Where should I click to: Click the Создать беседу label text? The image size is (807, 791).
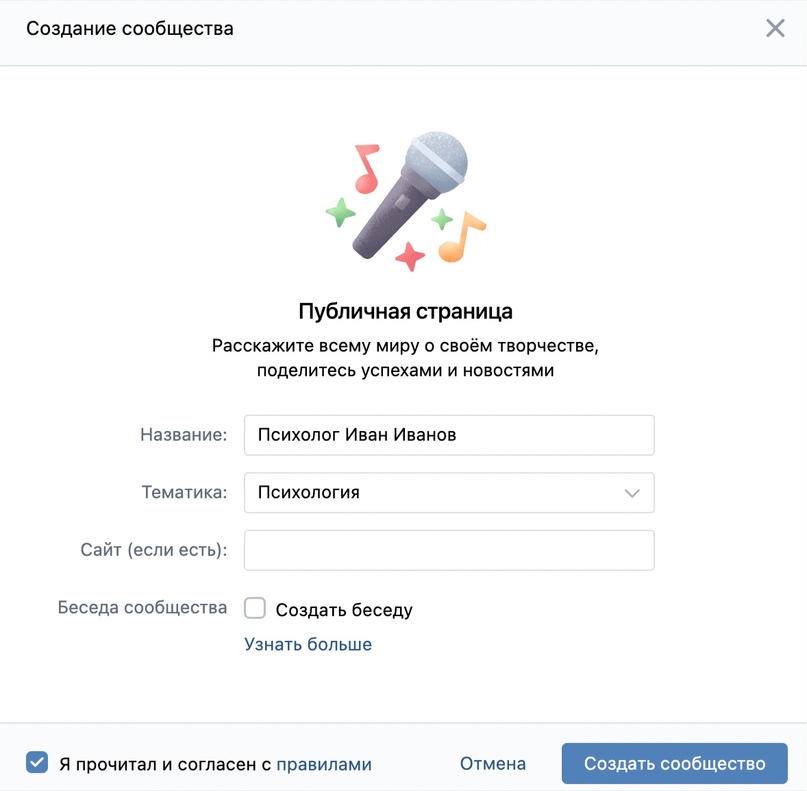click(344, 610)
